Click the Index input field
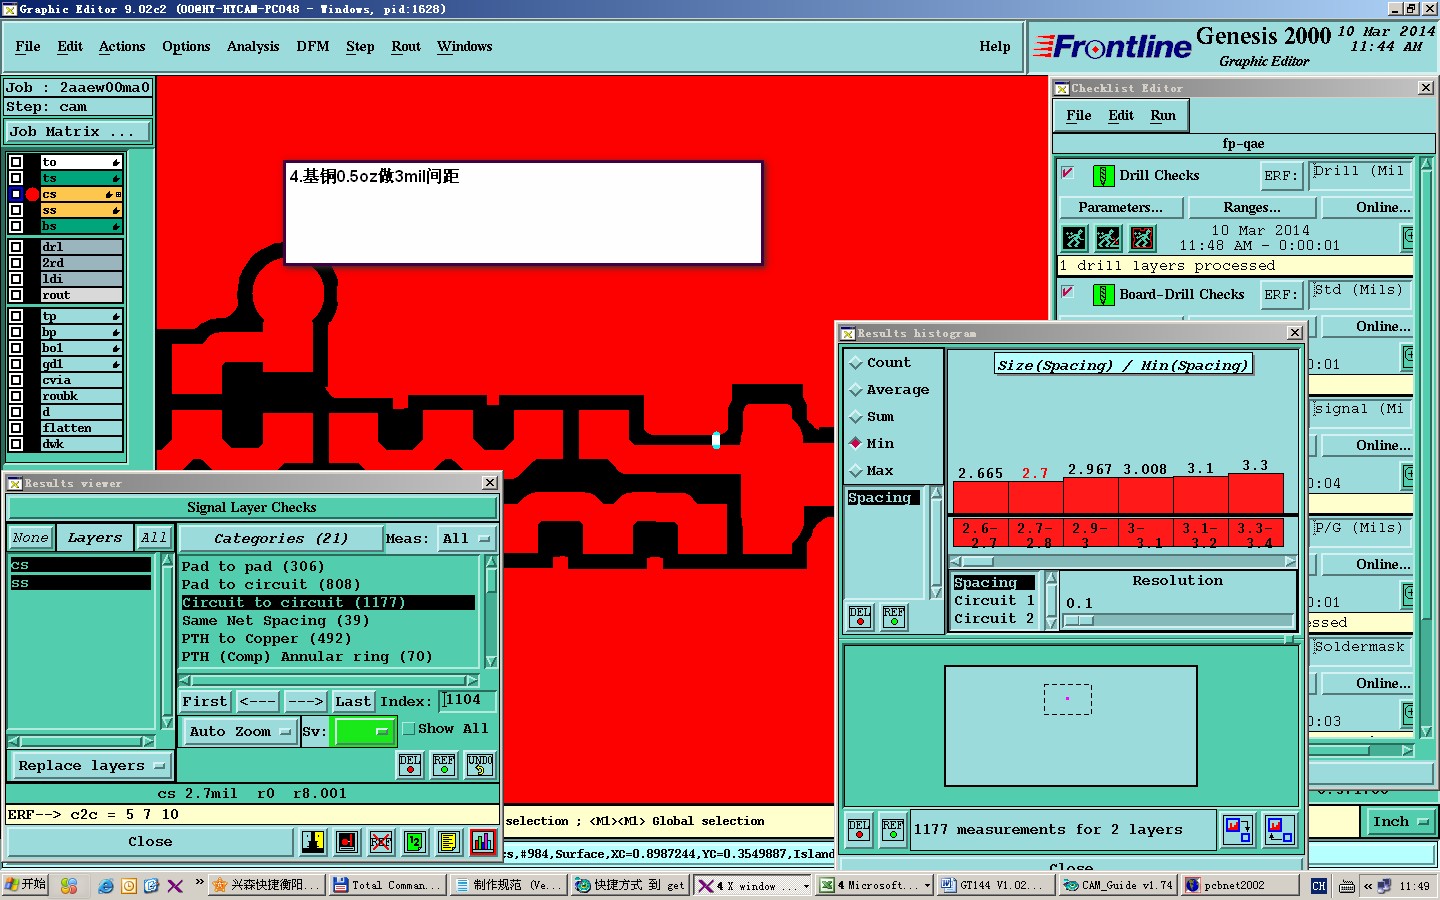 [467, 701]
